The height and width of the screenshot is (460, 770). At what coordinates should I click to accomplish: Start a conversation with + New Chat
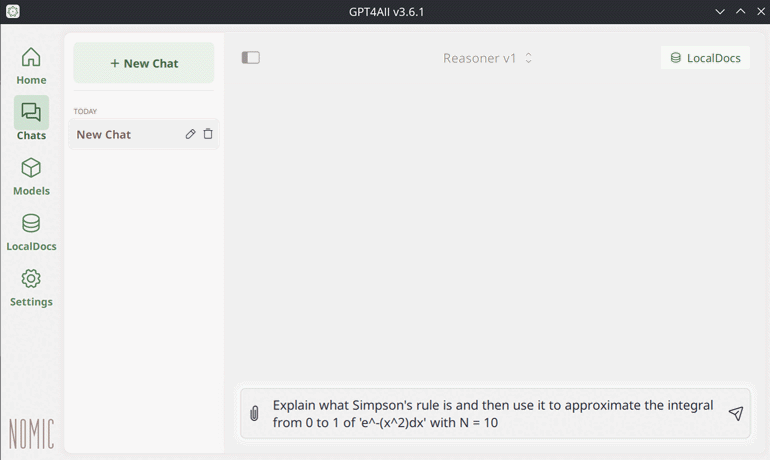tap(144, 63)
